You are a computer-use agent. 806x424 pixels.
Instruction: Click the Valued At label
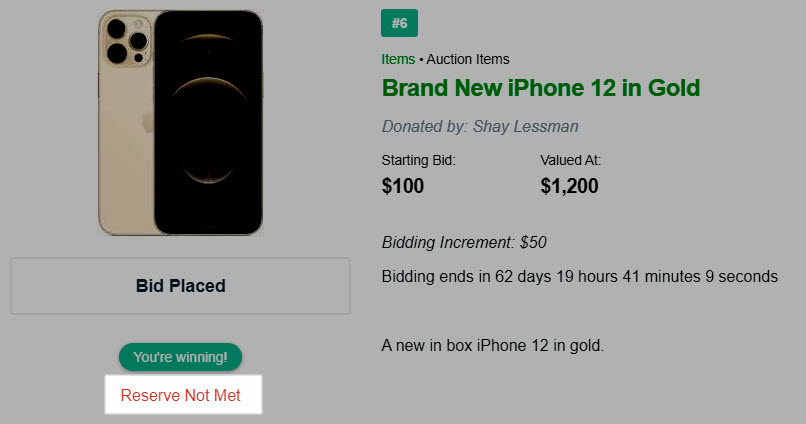571,160
